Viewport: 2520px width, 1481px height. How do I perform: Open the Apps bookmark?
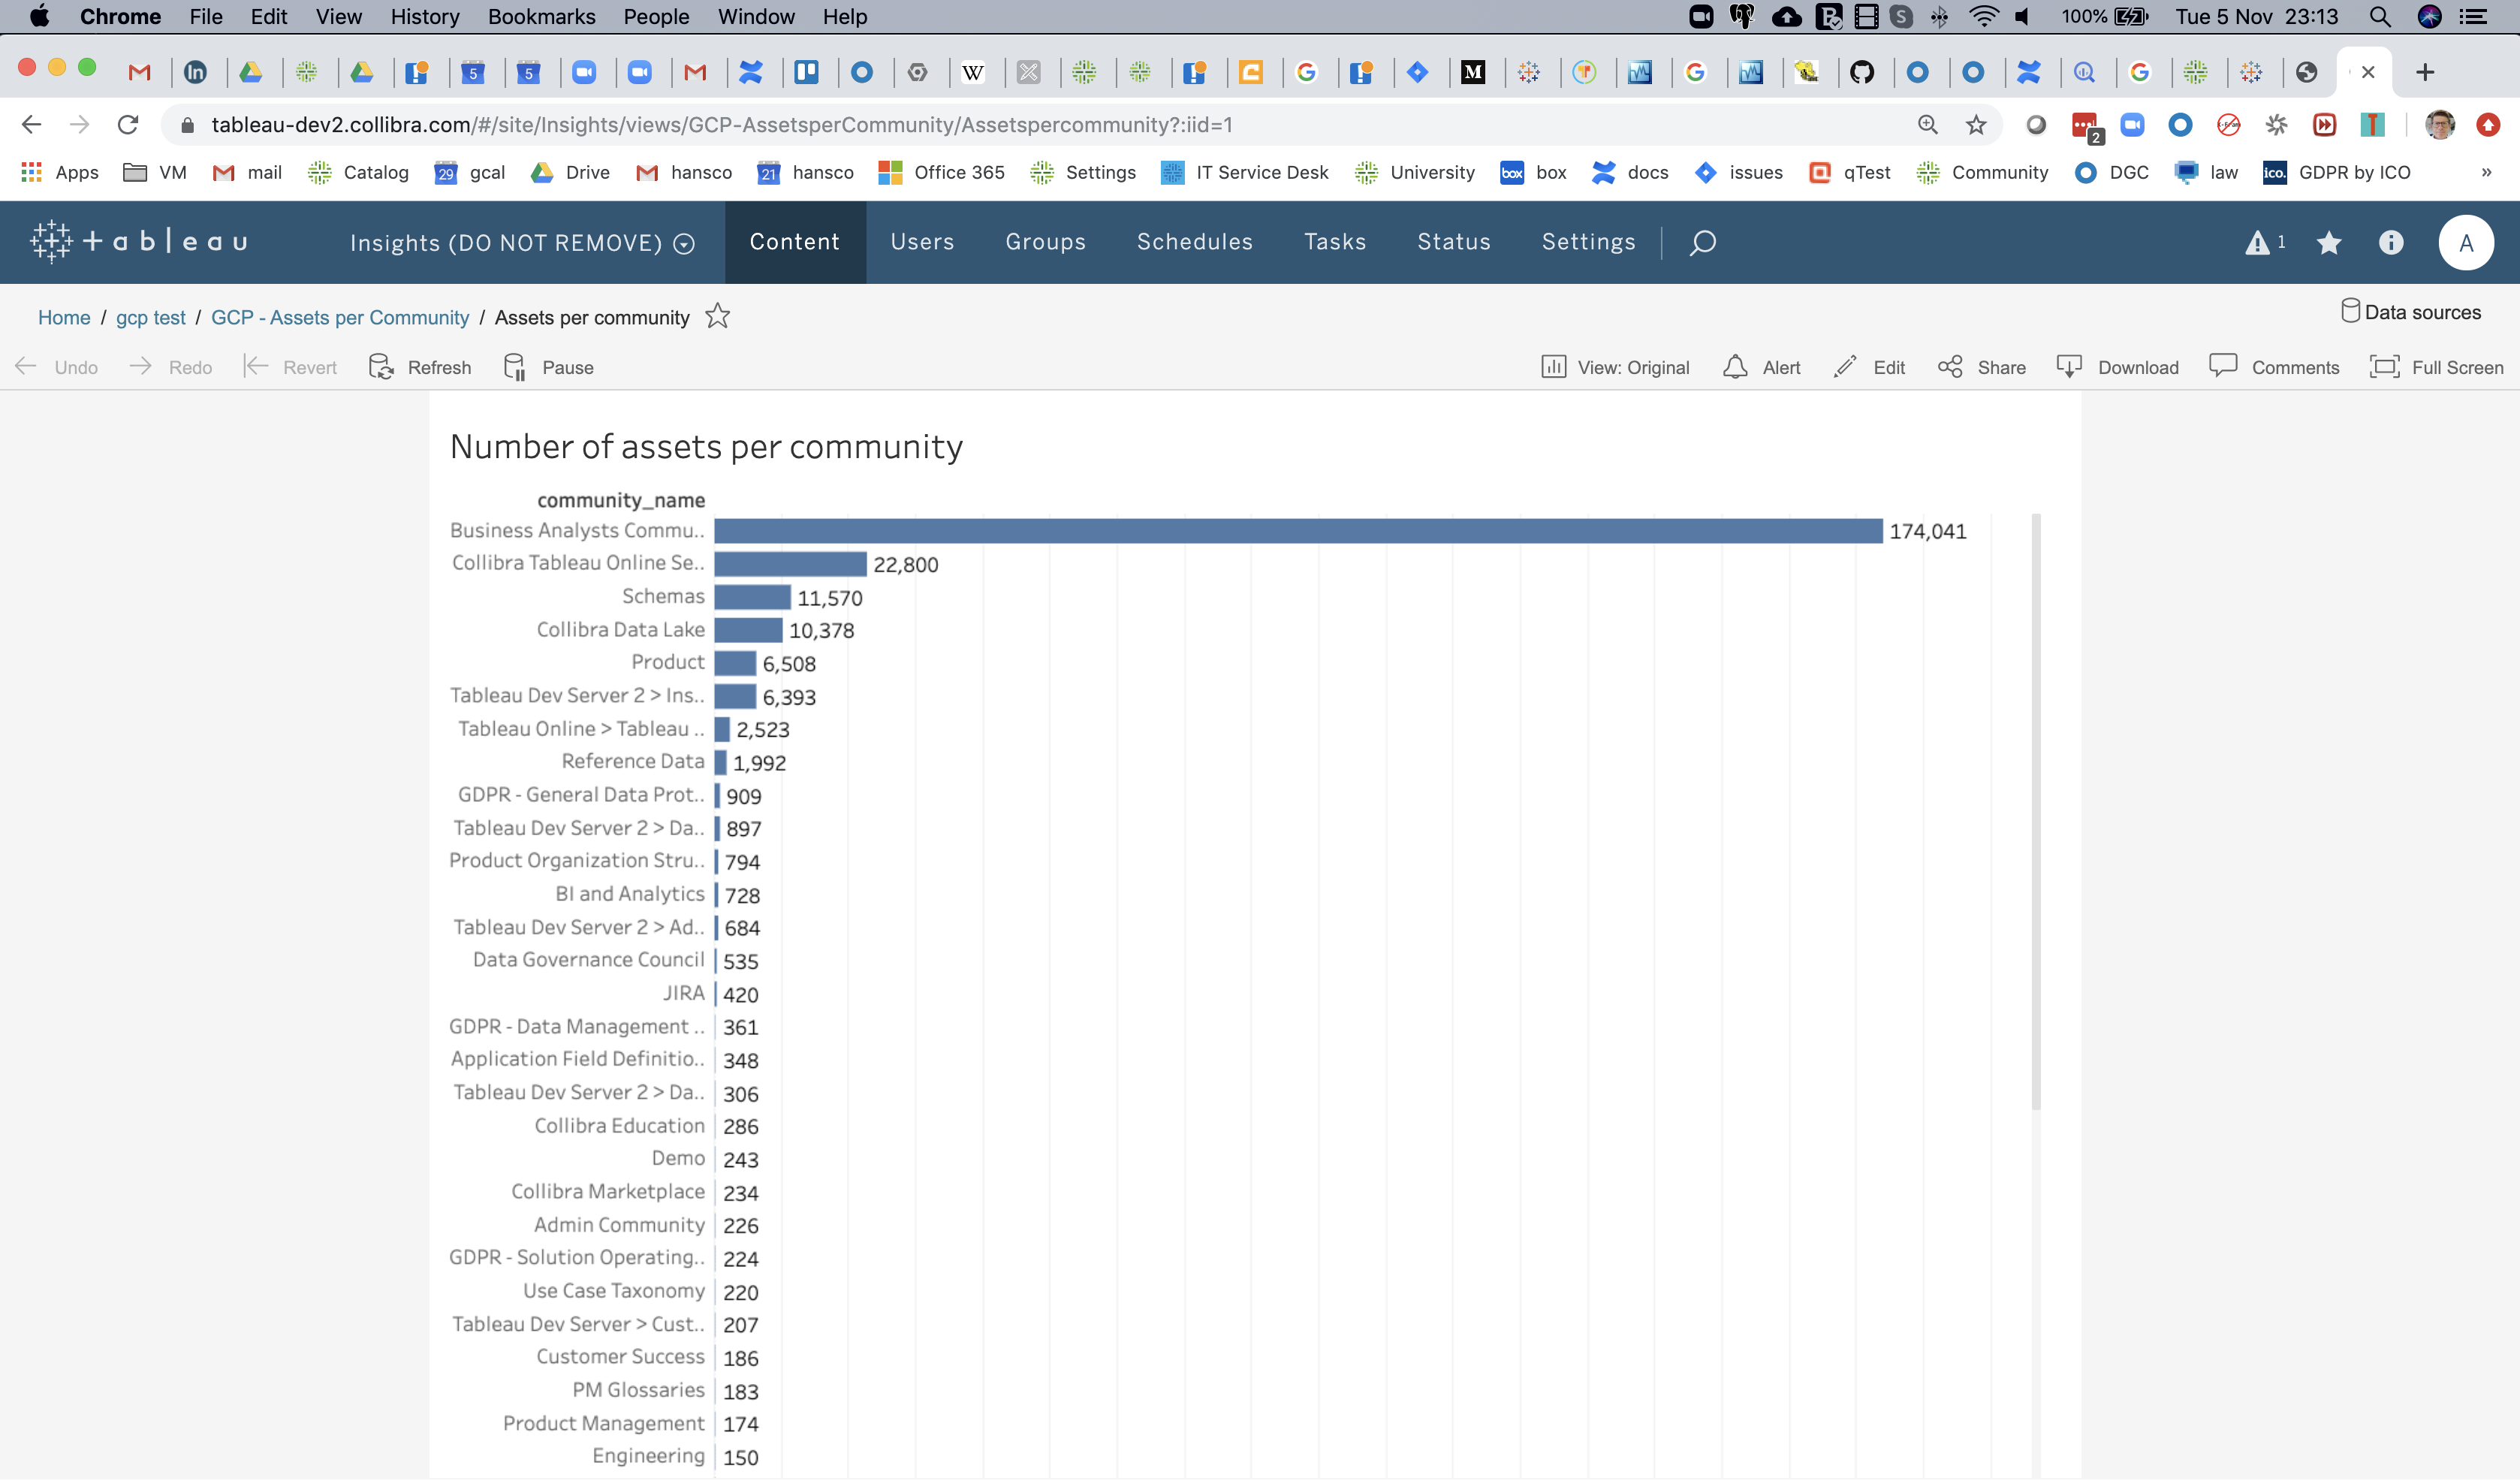tap(60, 172)
